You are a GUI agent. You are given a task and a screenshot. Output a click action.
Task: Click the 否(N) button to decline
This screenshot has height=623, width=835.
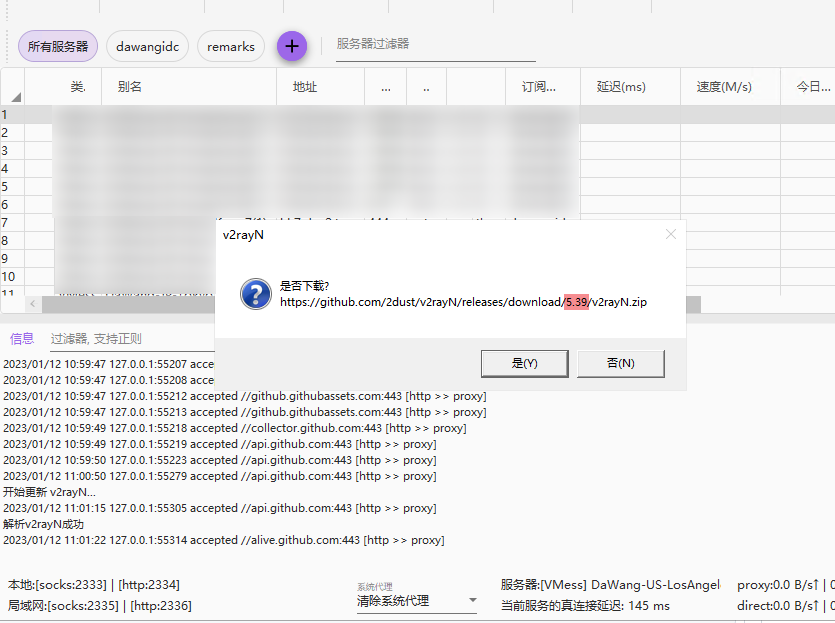coord(621,364)
